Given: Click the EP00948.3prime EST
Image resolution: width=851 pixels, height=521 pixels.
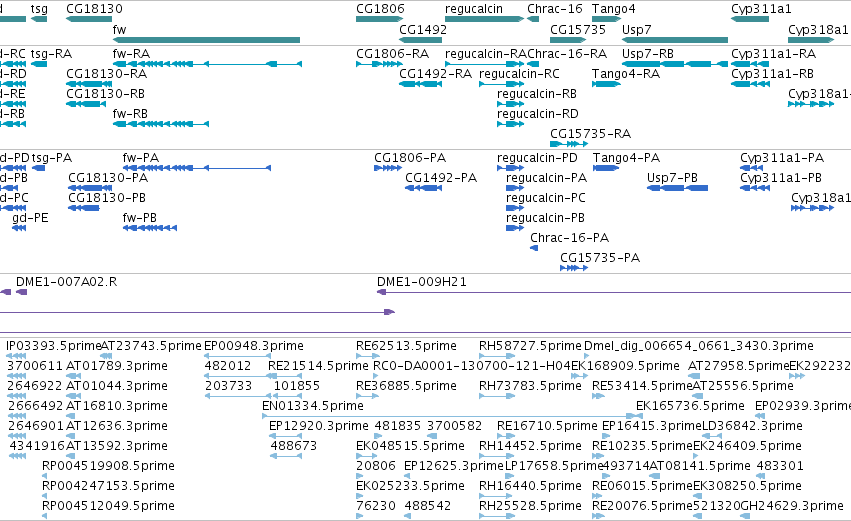Looking at the screenshot, I should [237, 356].
